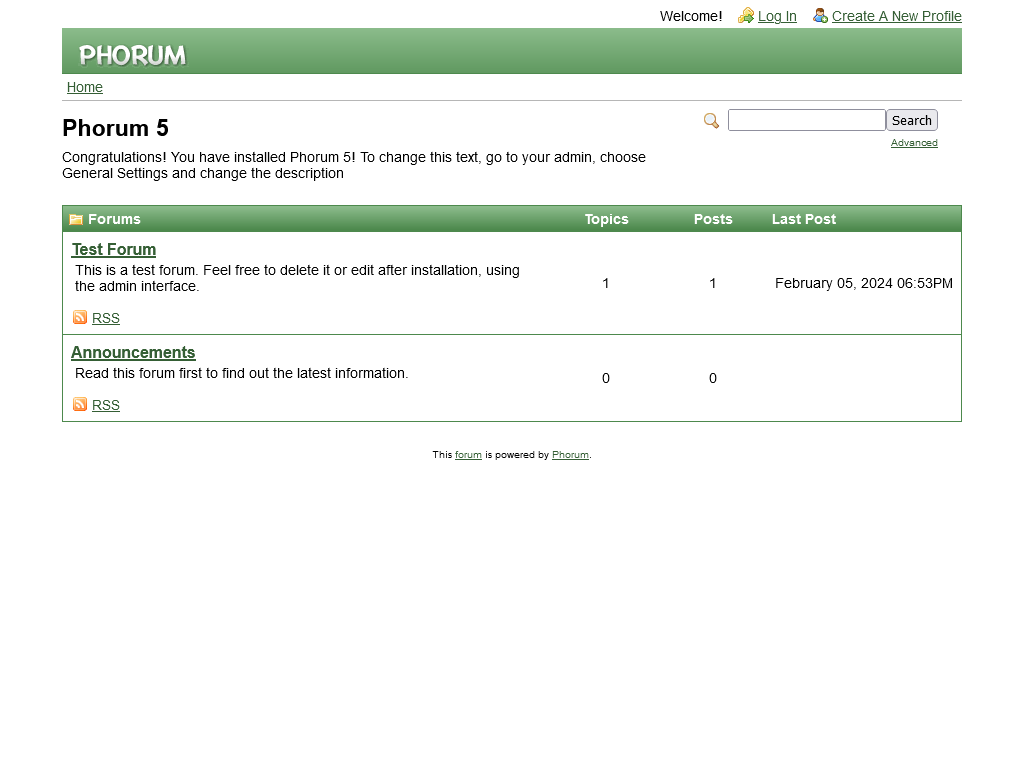
Task: Click the Test Forum topics count '1'
Action: 606,283
